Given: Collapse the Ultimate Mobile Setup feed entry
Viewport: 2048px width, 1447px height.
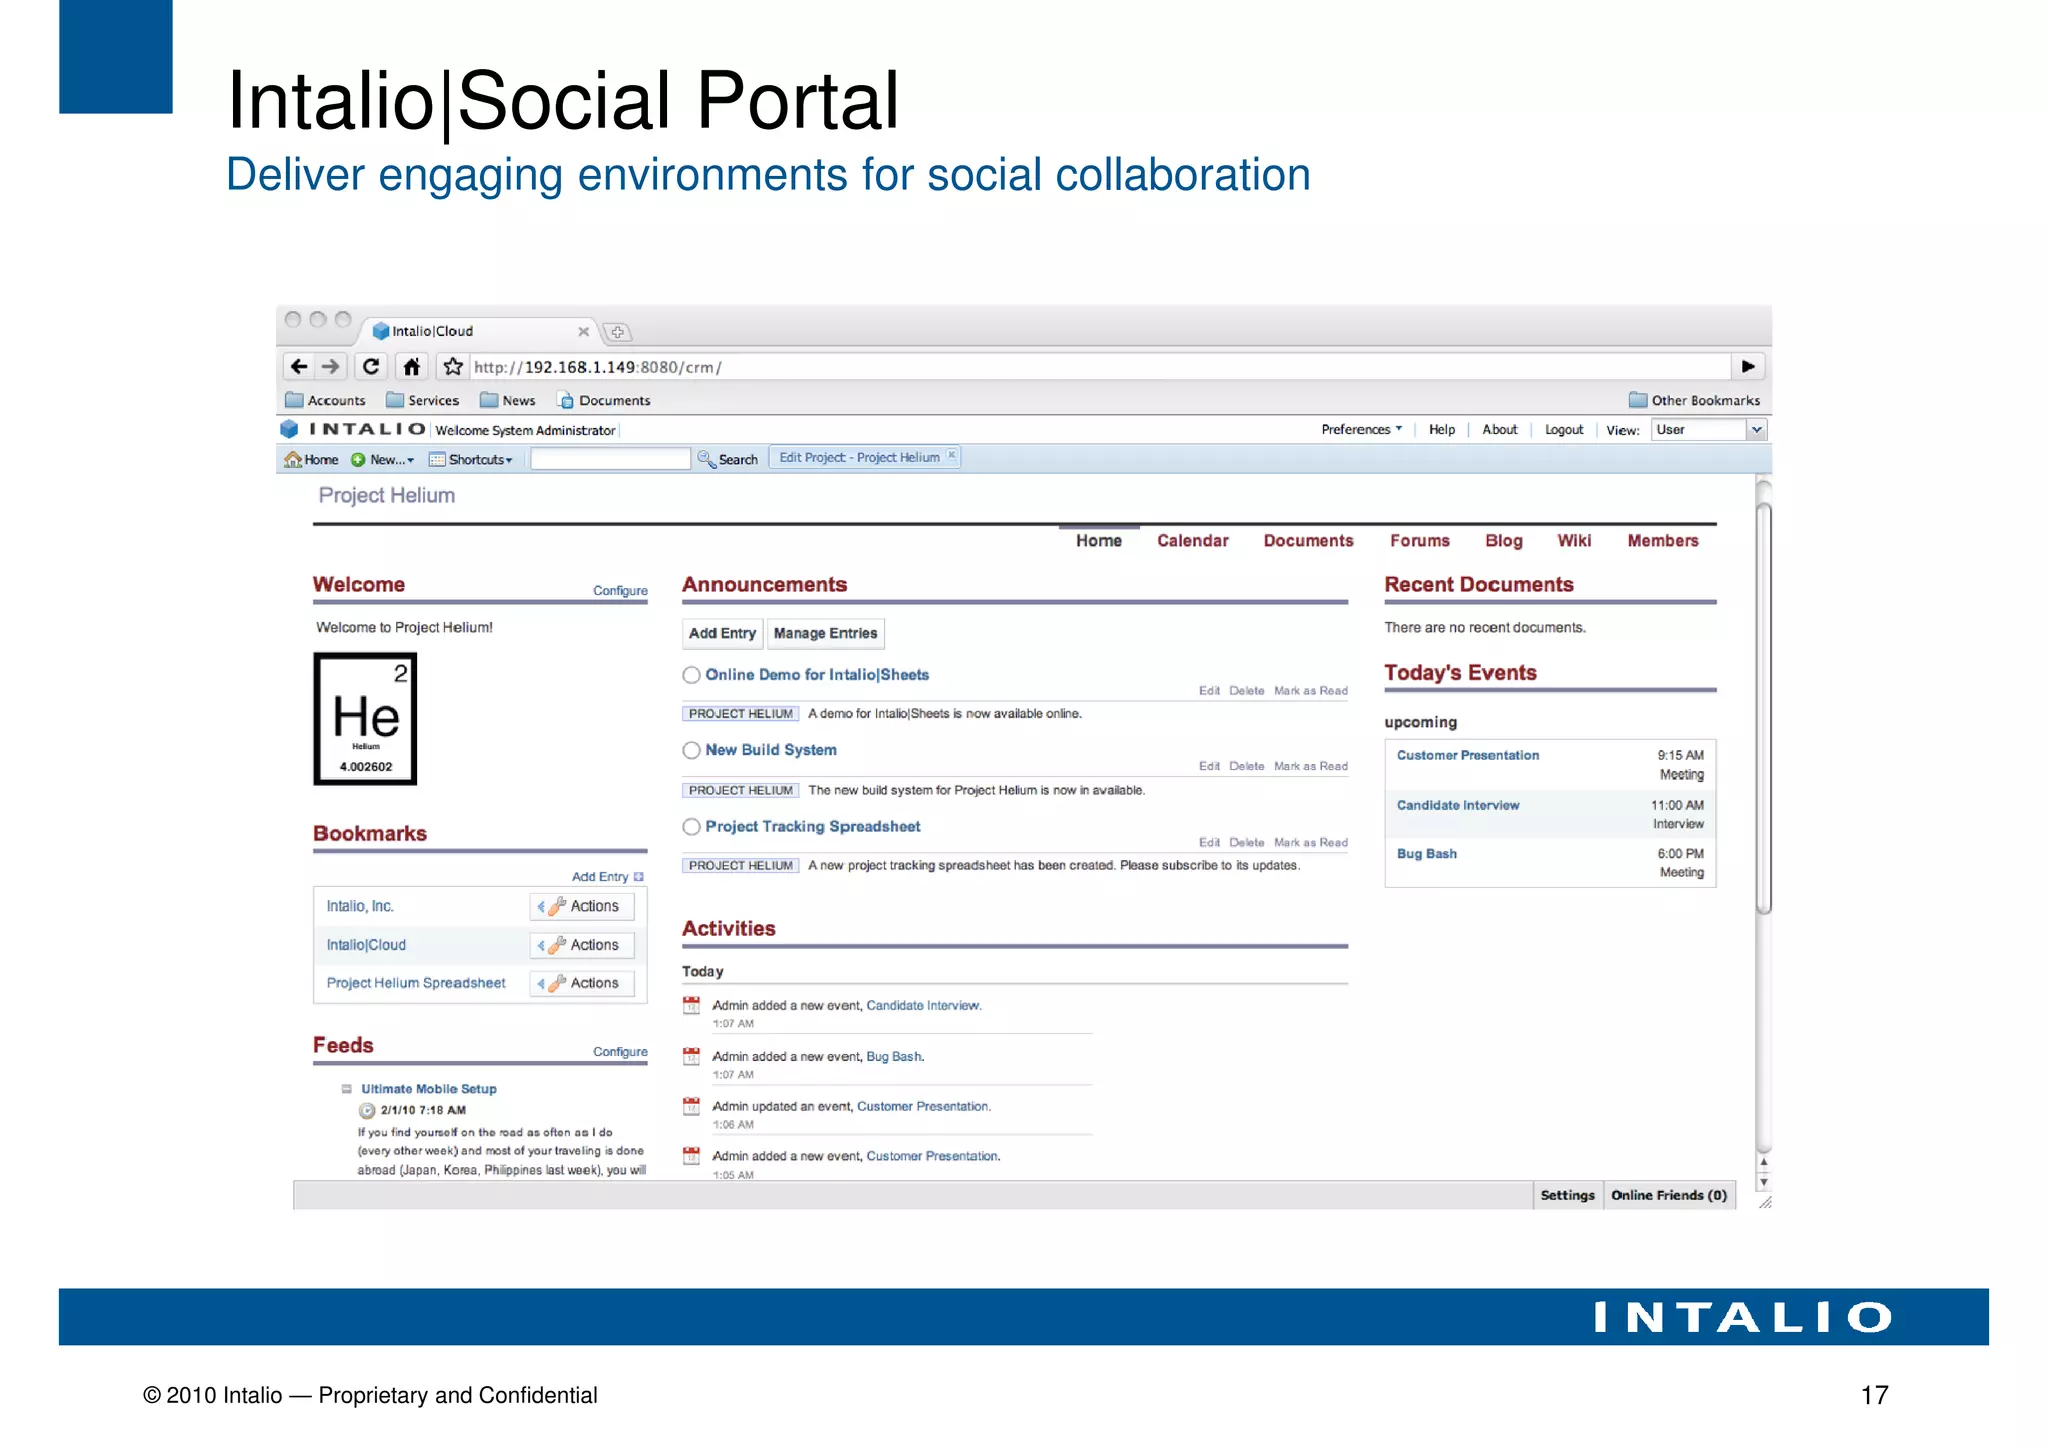Looking at the screenshot, I should coord(347,1089).
